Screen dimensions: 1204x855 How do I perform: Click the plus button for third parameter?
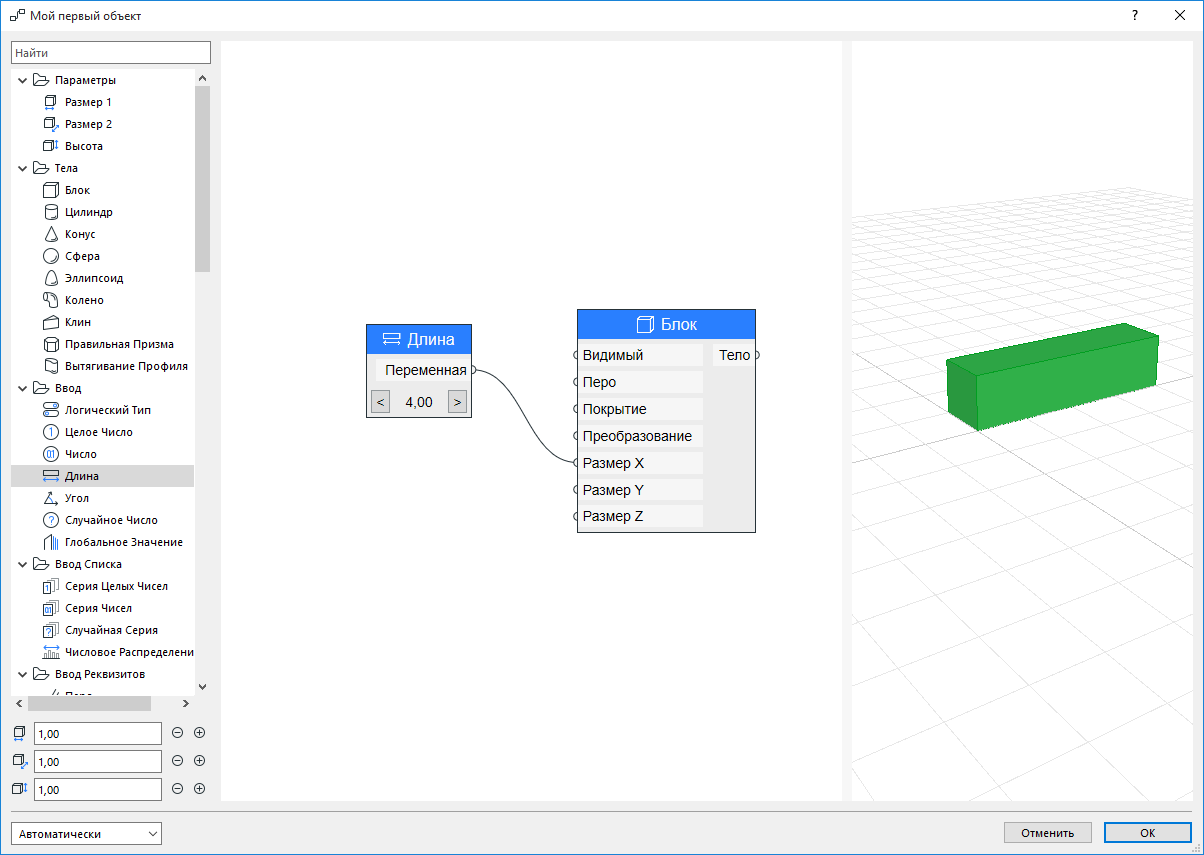point(199,789)
